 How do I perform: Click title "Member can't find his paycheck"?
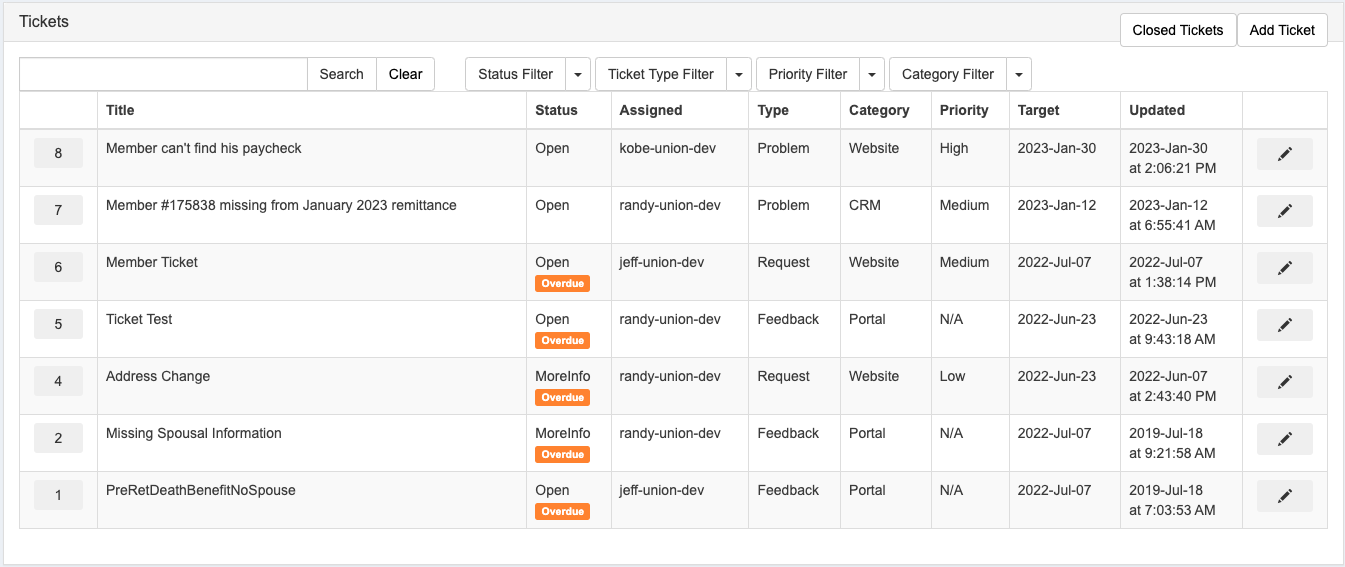(204, 148)
